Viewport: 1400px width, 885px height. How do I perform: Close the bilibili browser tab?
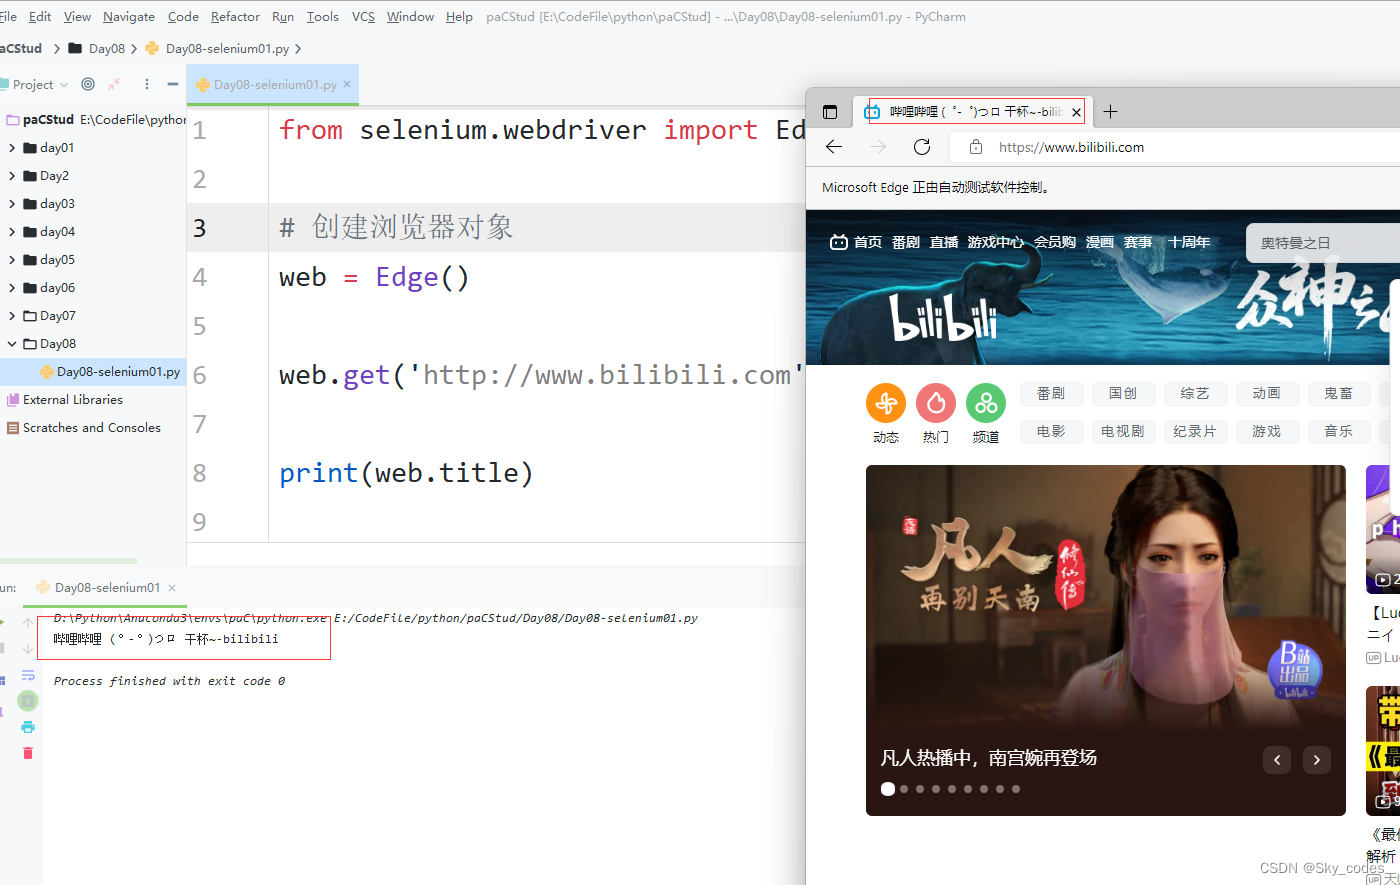click(1076, 112)
